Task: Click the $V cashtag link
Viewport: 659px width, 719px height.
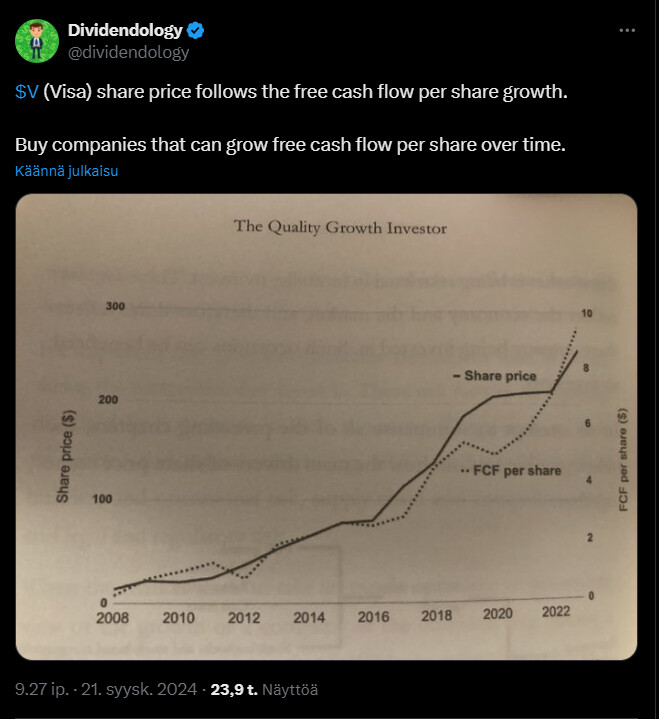Action: coord(26,92)
